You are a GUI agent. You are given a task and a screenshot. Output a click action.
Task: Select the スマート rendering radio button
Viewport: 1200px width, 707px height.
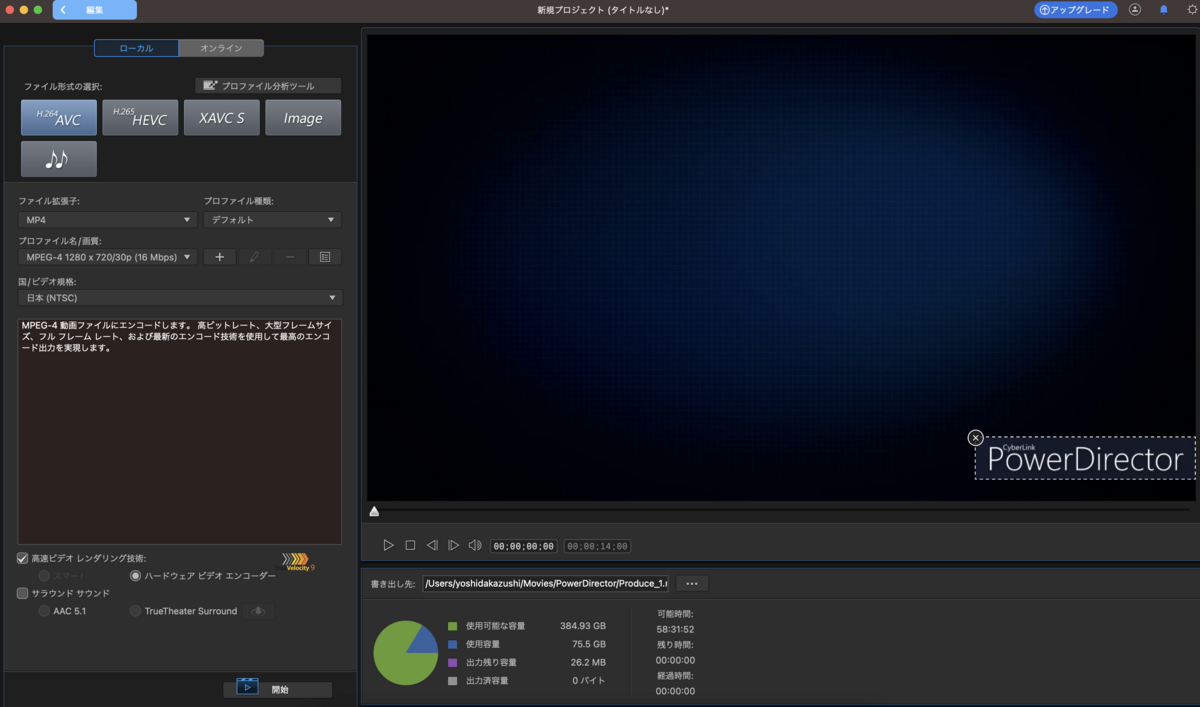[44, 576]
